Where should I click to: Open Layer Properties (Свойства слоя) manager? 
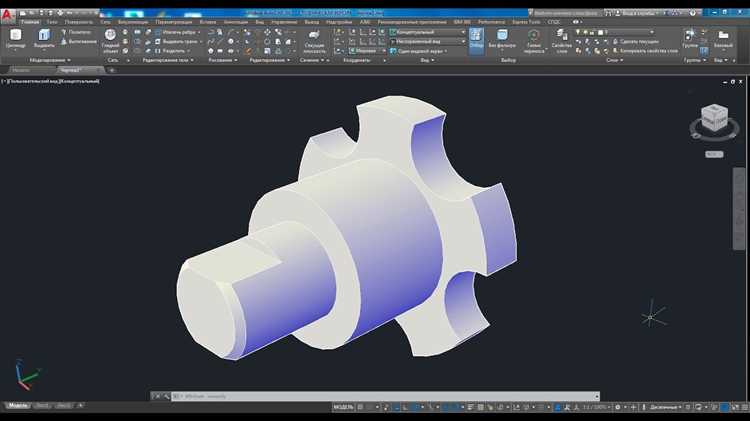click(562, 41)
